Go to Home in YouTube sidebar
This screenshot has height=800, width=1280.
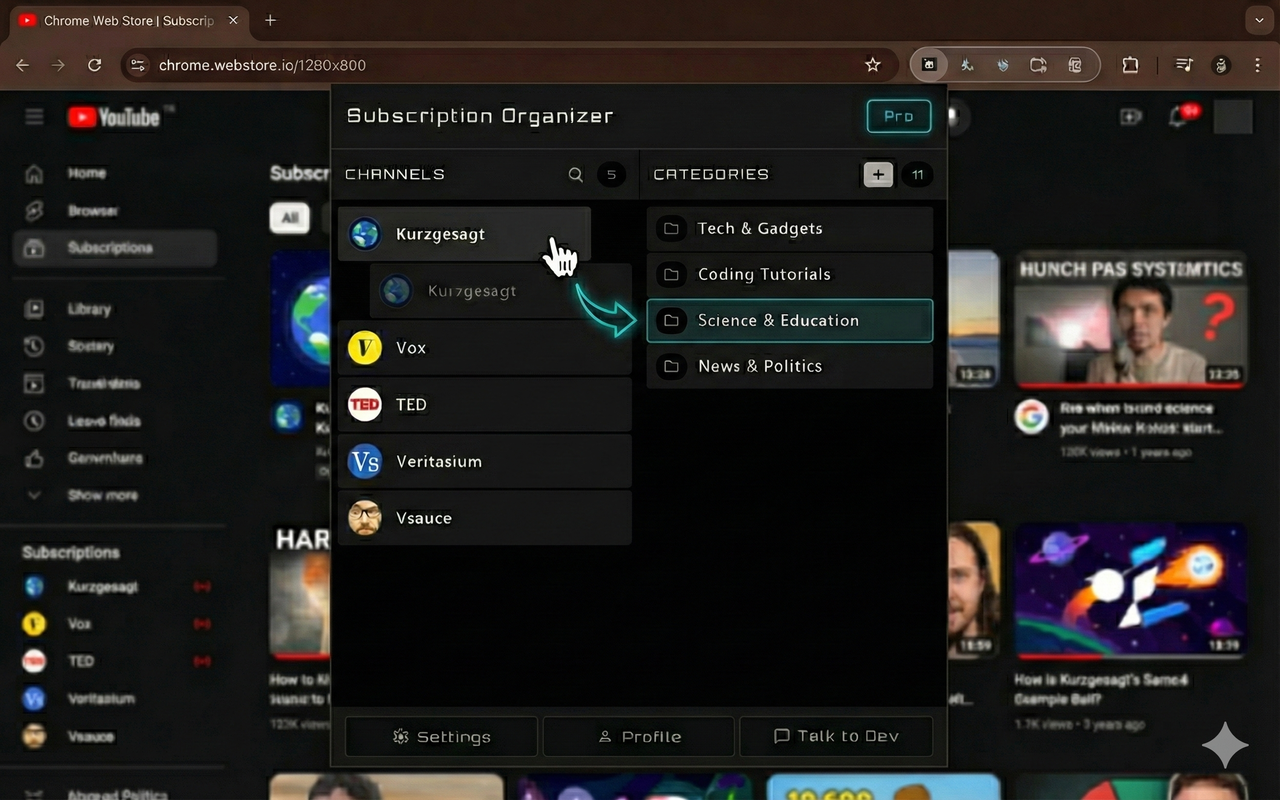coord(115,173)
